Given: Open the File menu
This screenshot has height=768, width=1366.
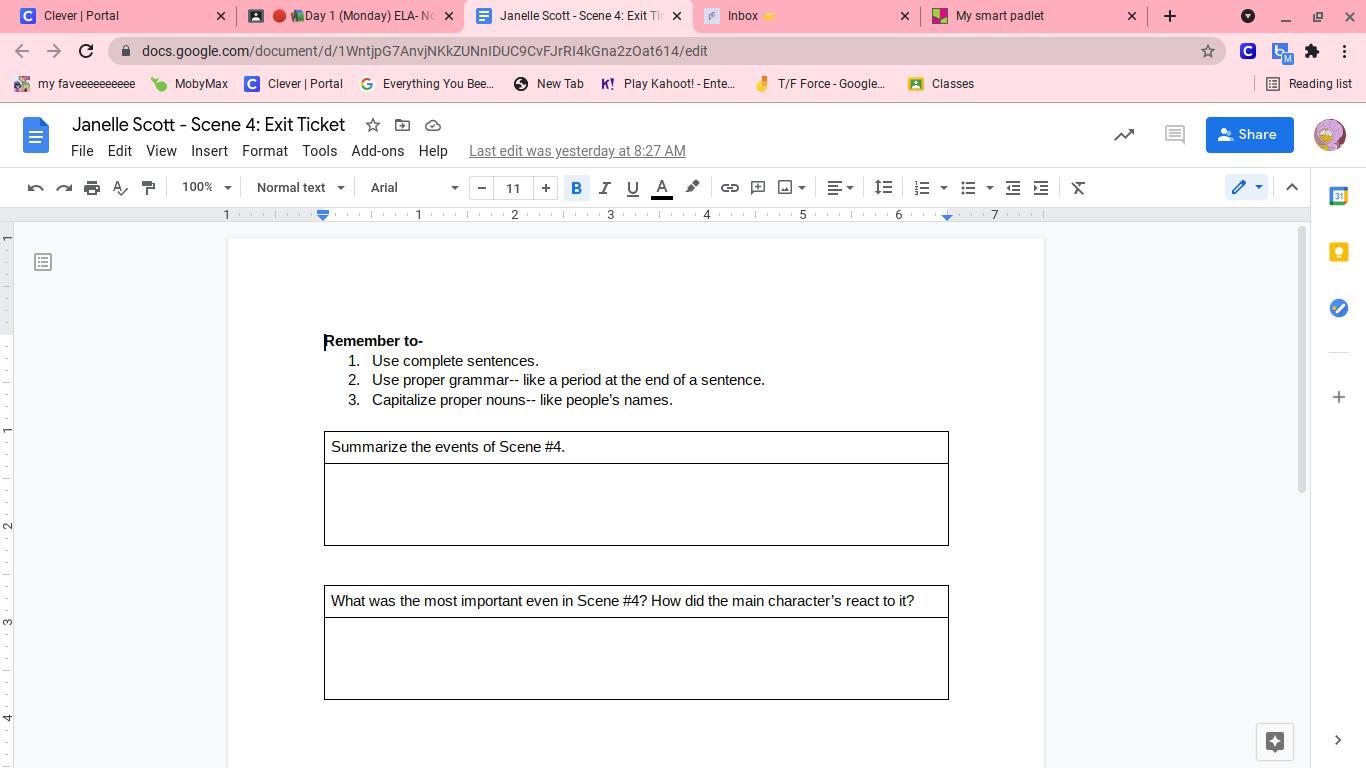Looking at the screenshot, I should point(82,151).
